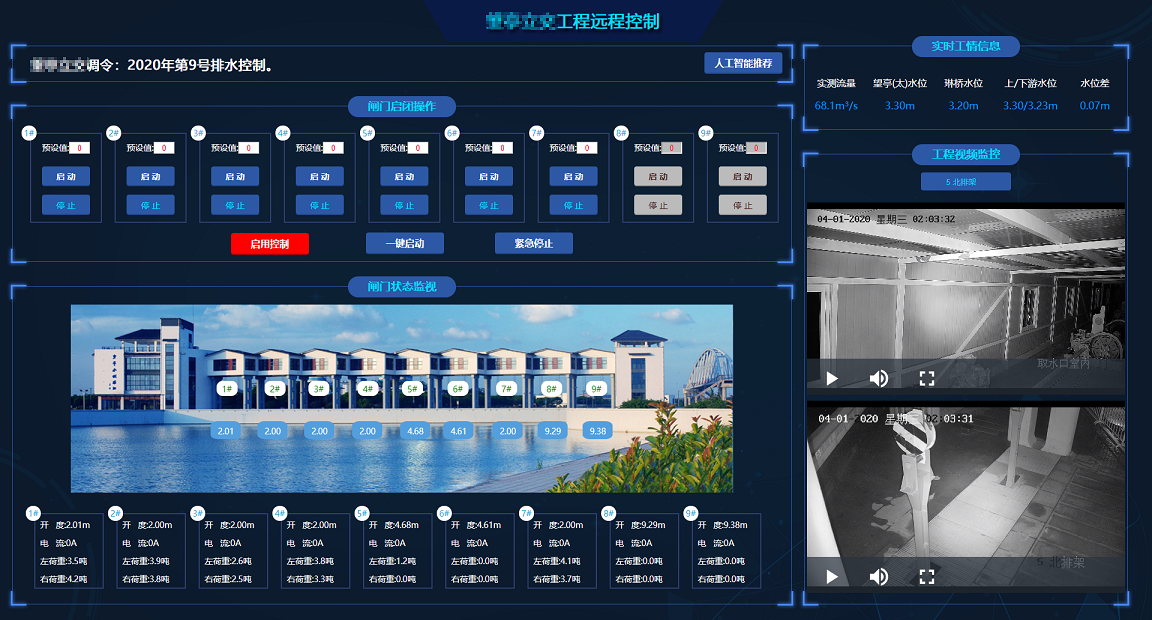Click the greyed 启动 button of gate 8#

tap(658, 176)
